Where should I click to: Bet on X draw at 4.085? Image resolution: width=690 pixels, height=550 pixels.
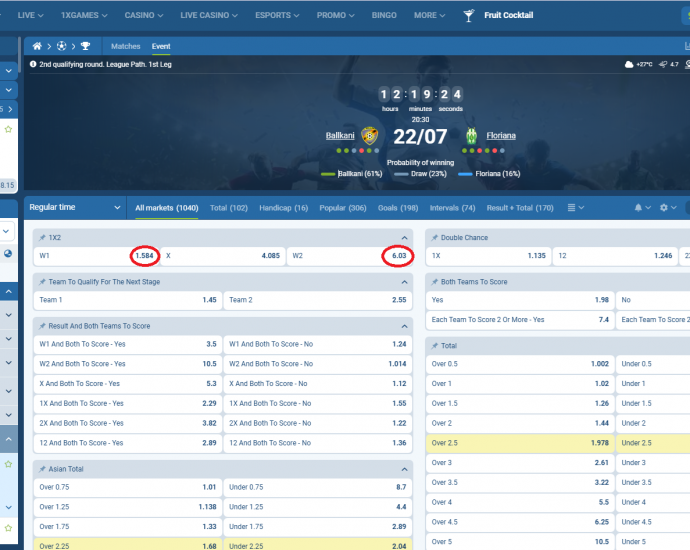click(223, 256)
